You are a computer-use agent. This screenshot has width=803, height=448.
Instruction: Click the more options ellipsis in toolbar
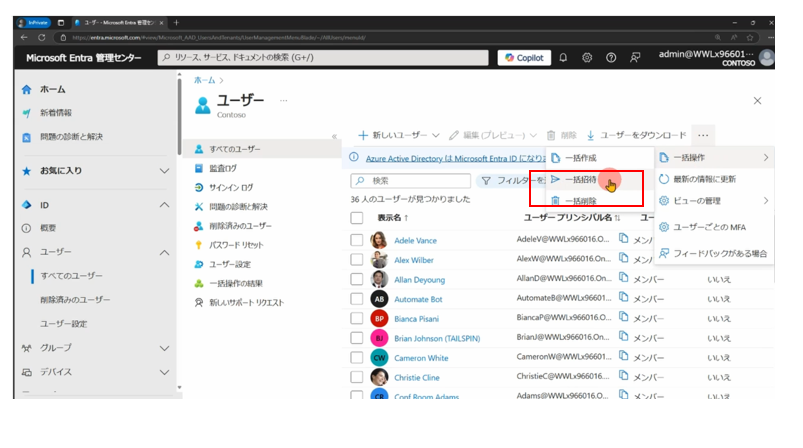point(704,135)
